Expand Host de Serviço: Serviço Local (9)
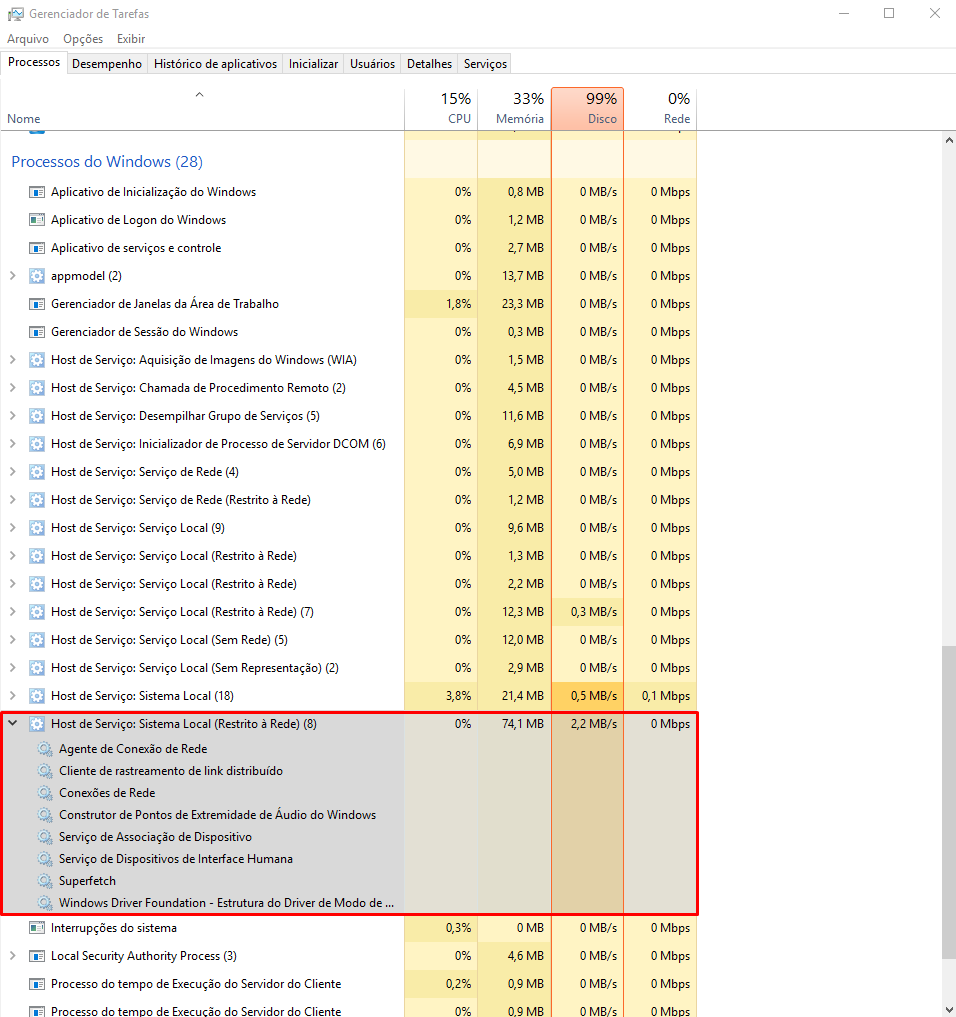Screen dimensions: 956x1017 pyautogui.click(x=12, y=528)
